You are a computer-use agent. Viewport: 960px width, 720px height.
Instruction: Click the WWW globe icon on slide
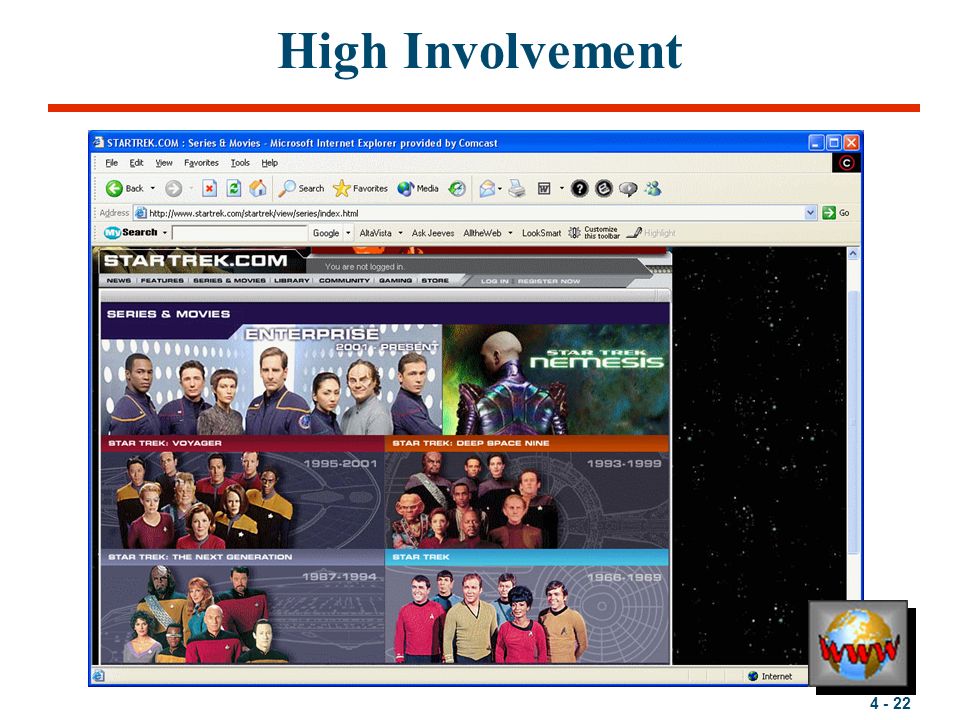pos(858,643)
